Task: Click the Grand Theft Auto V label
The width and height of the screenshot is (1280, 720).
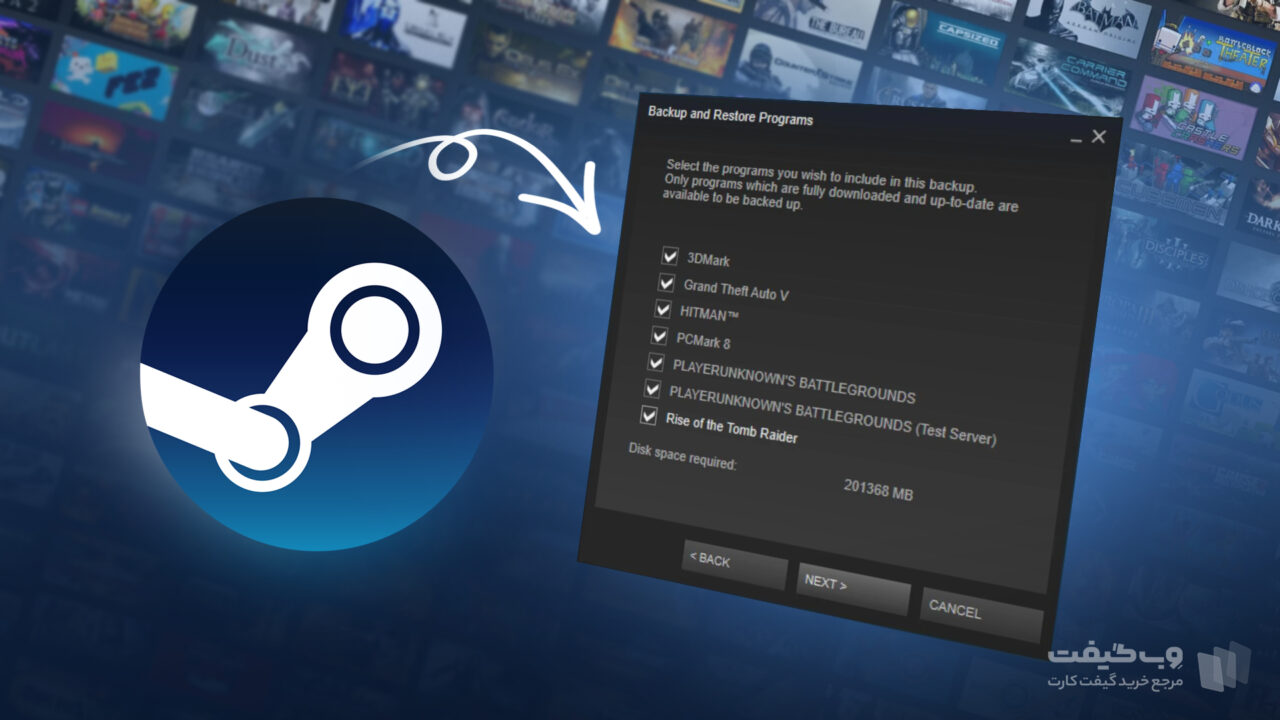Action: pyautogui.click(x=736, y=290)
